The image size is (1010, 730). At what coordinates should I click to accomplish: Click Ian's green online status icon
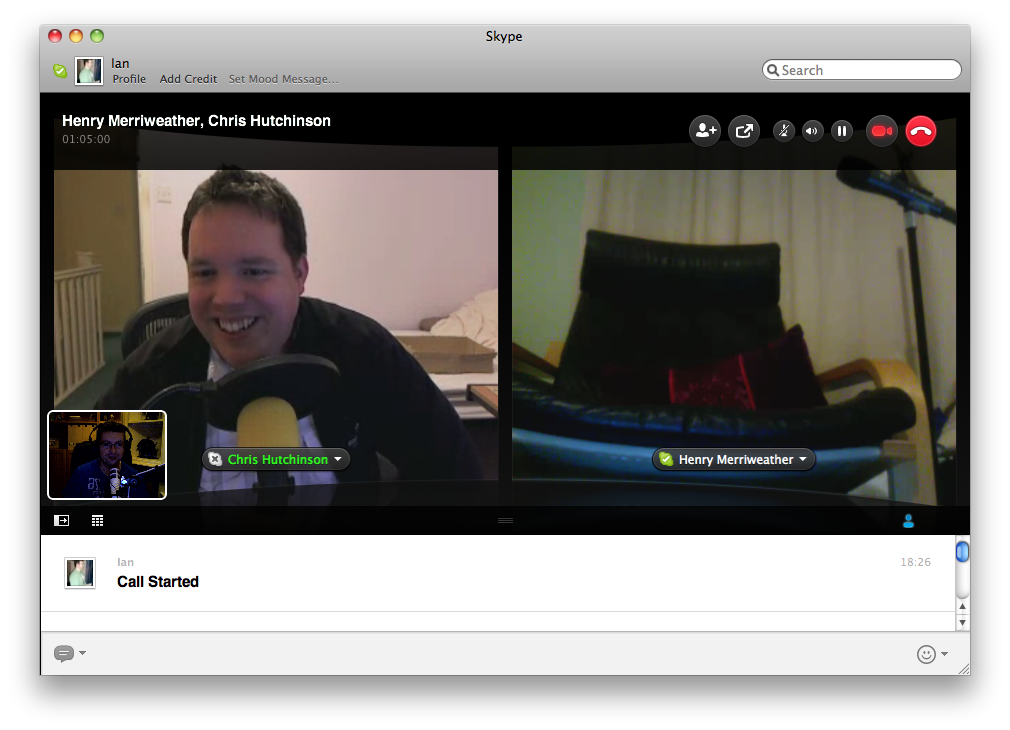tap(60, 71)
